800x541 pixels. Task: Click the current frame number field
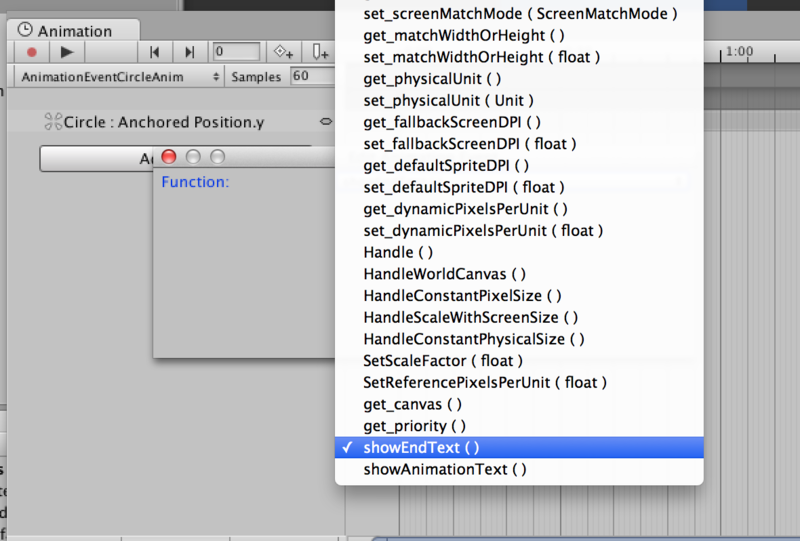236,52
